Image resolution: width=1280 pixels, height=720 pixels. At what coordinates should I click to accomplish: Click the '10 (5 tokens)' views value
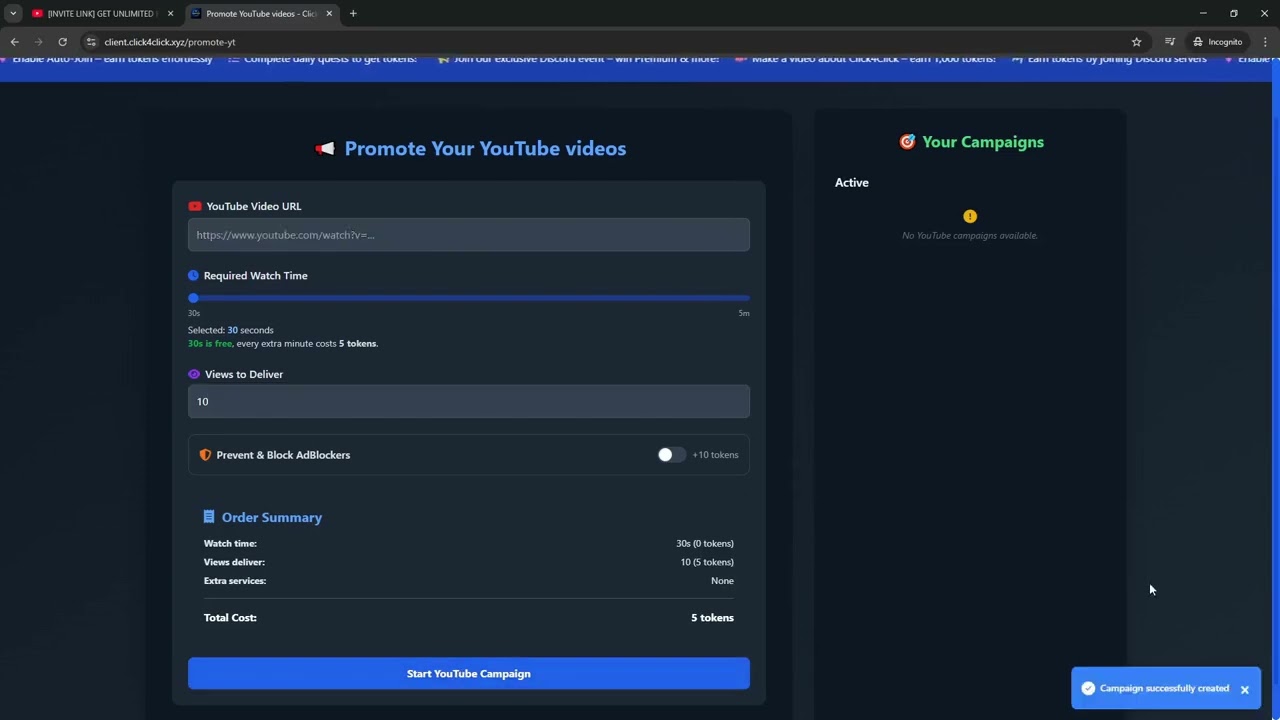(707, 562)
